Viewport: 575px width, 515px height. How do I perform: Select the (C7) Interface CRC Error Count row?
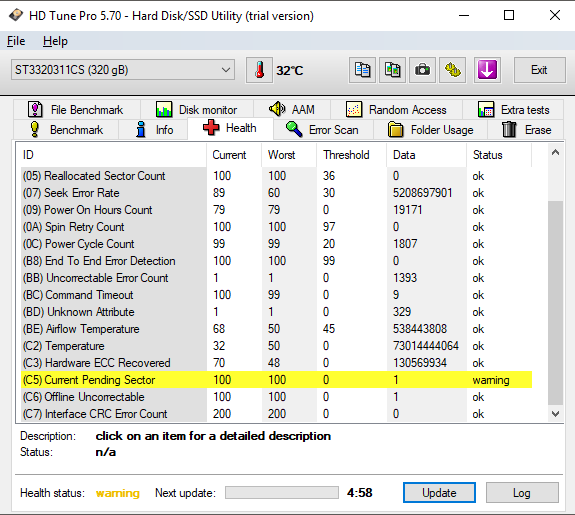(x=277, y=414)
